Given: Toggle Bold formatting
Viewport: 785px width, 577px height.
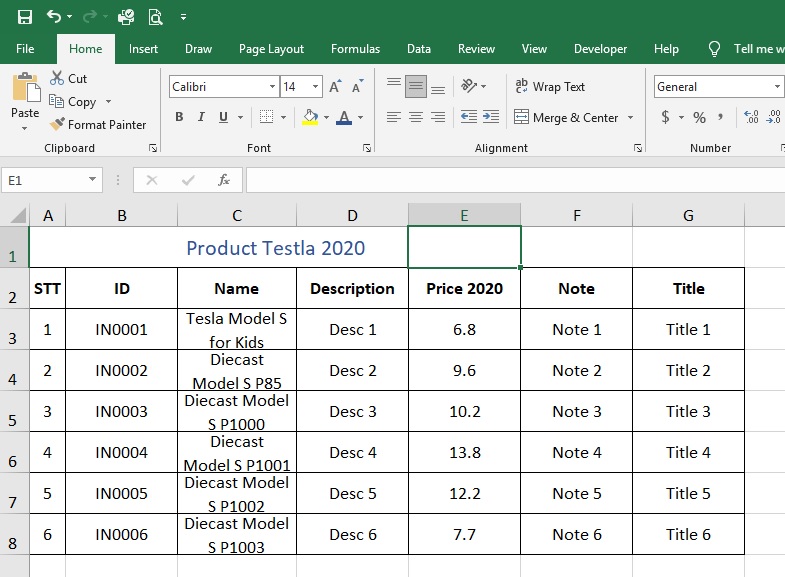Looking at the screenshot, I should pos(179,117).
